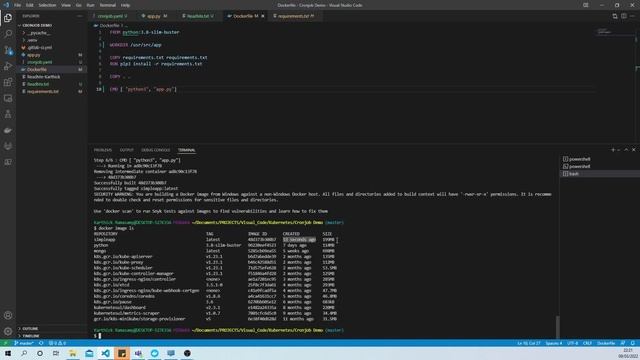The width and height of the screenshot is (640, 360).
Task: Click the green remote window indicator
Action: pyautogui.click(x=5, y=343)
